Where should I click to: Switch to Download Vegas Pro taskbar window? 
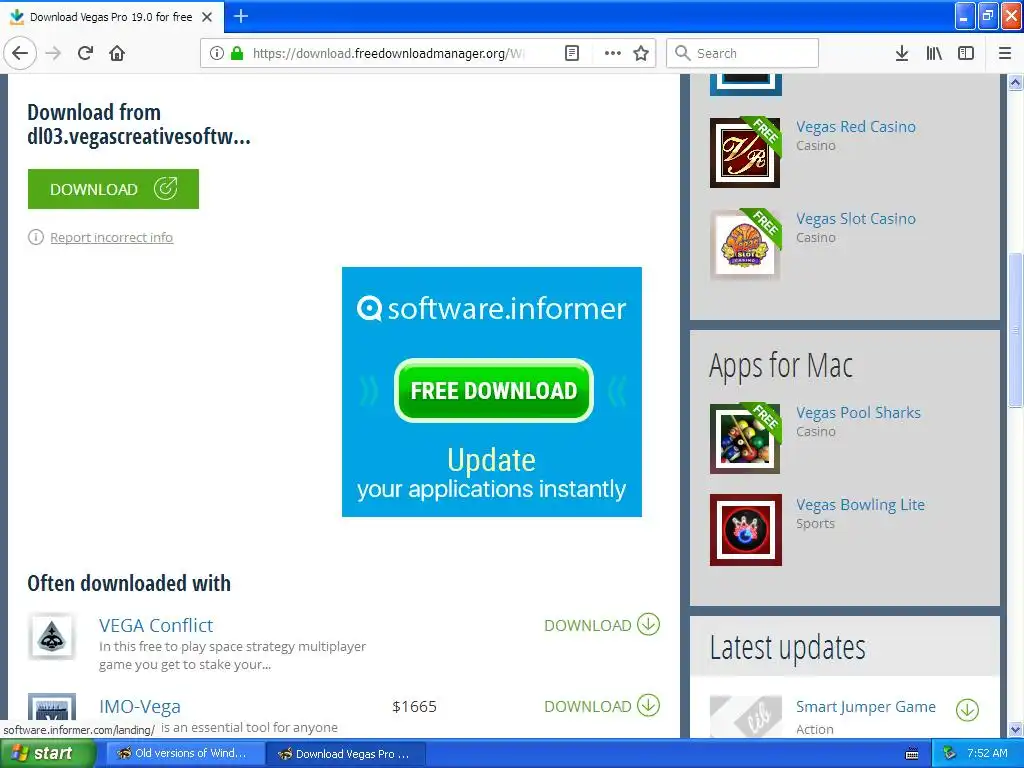[345, 753]
